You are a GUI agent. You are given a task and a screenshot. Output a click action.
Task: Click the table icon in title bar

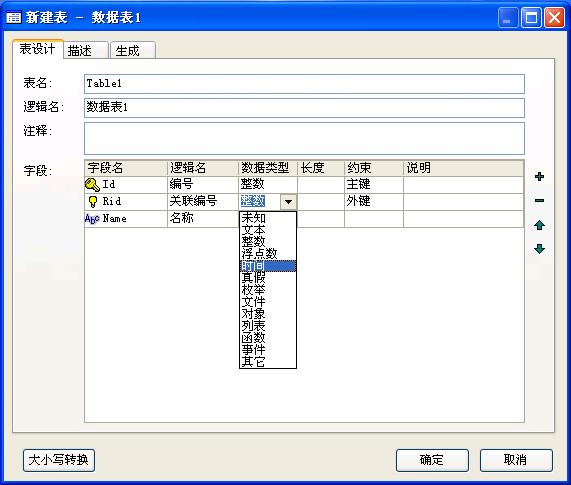pyautogui.click(x=14, y=17)
